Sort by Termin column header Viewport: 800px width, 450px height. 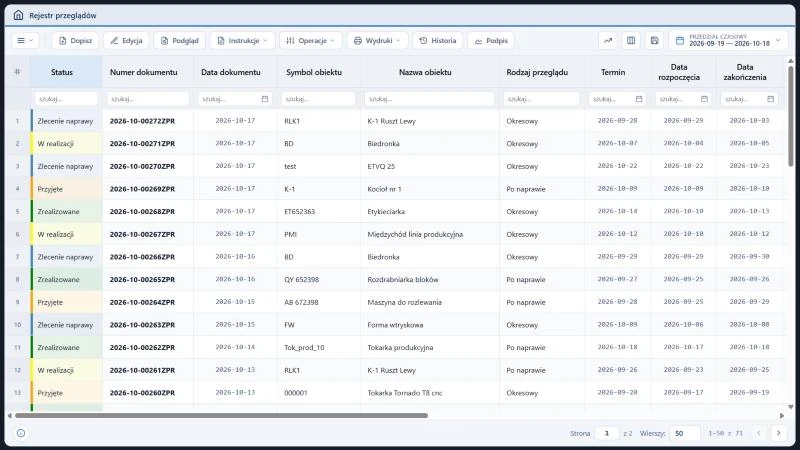click(x=613, y=72)
